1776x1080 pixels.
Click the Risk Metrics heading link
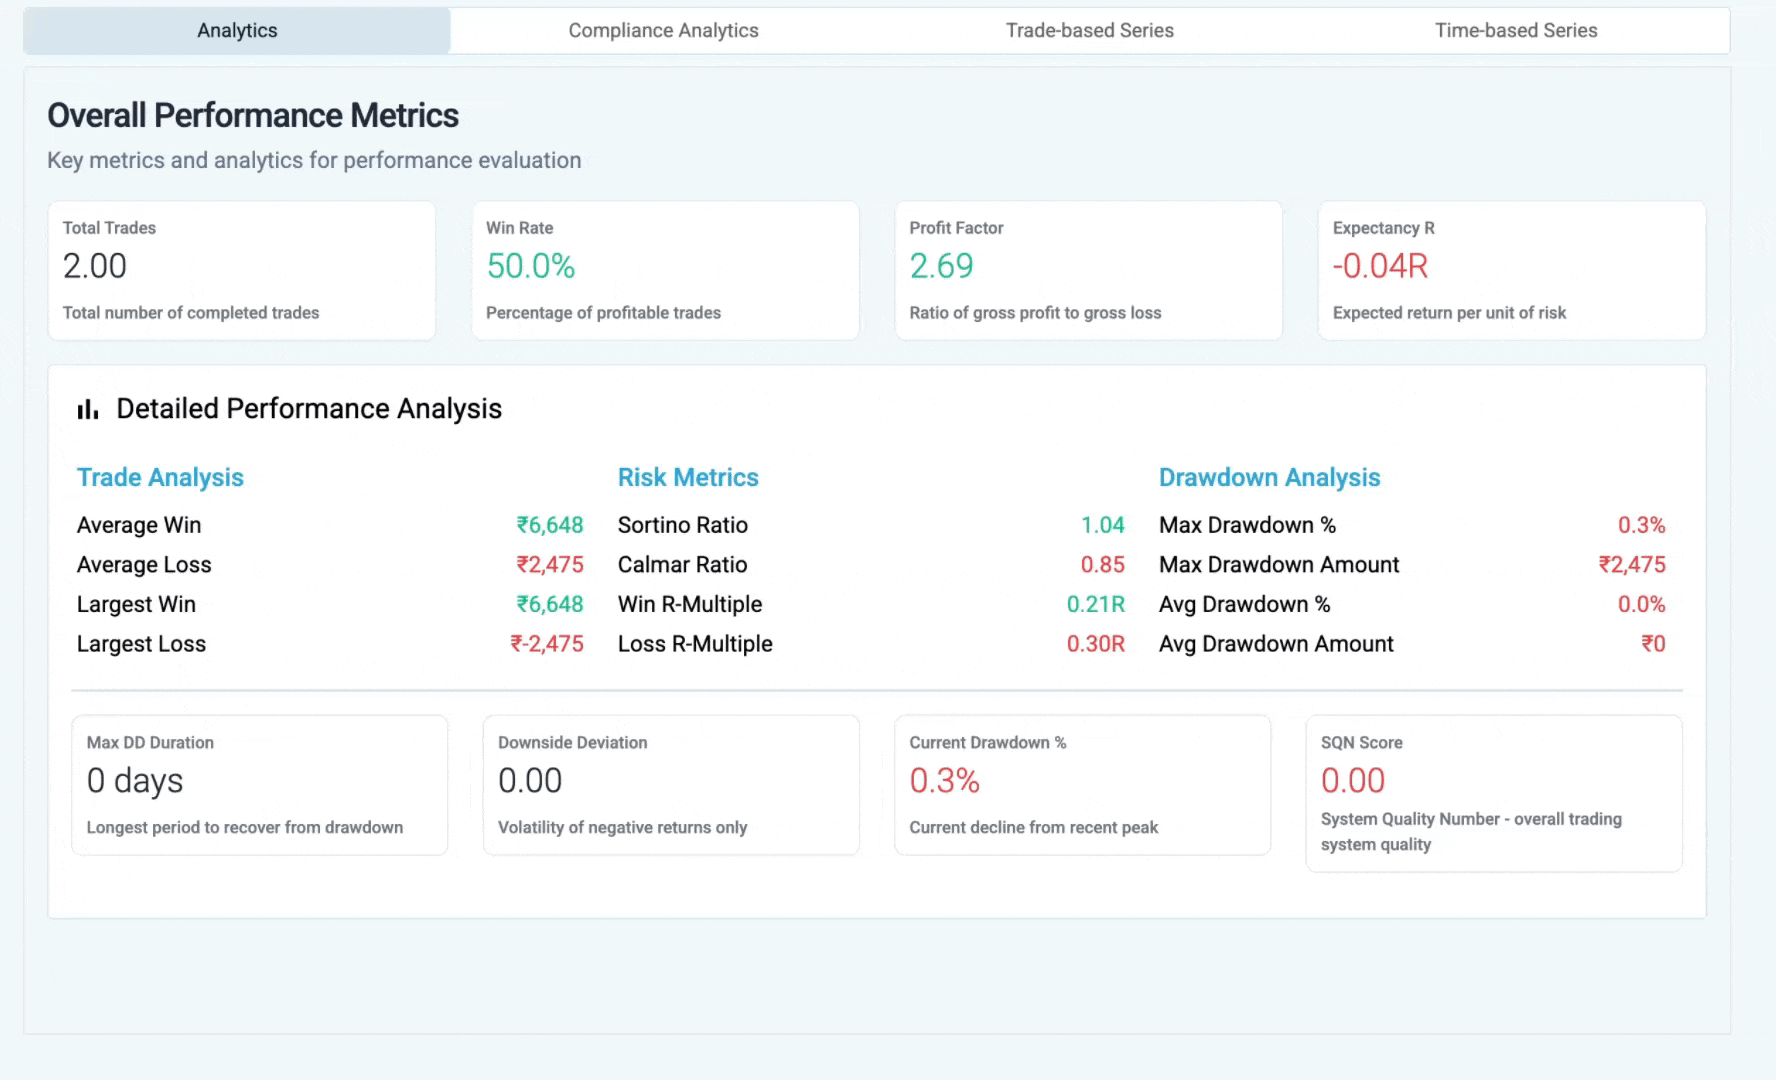(x=688, y=477)
